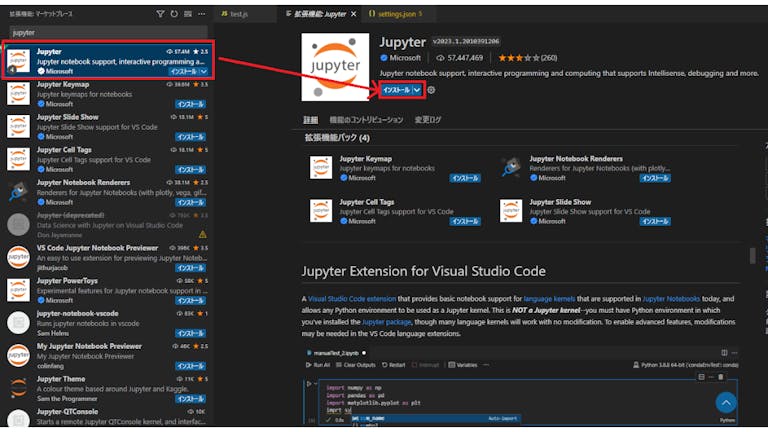Follow the language kernels link
The image size is (768, 432).
549,299
